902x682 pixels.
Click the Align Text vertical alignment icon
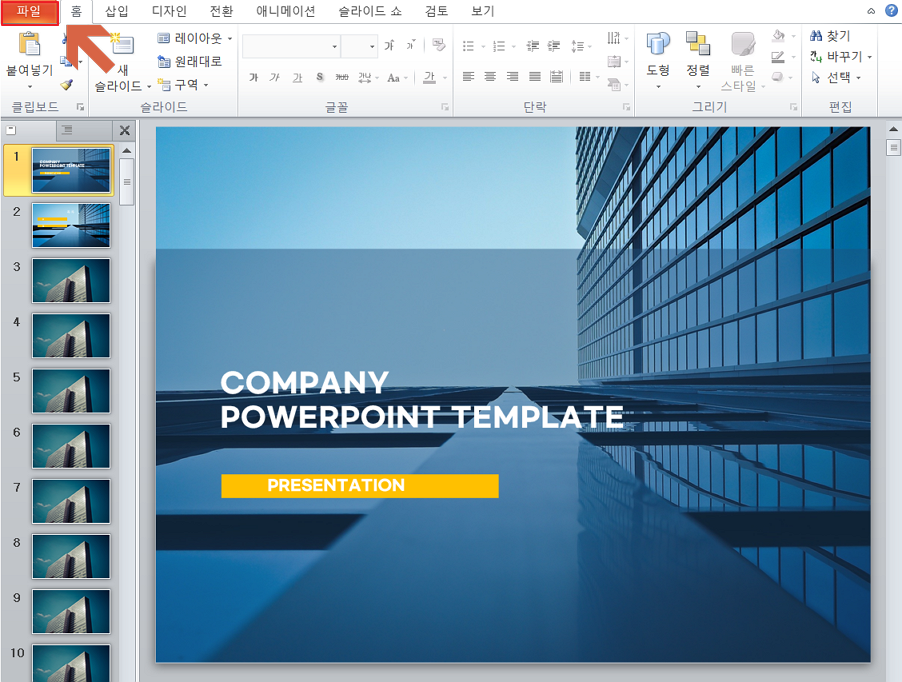[614, 61]
